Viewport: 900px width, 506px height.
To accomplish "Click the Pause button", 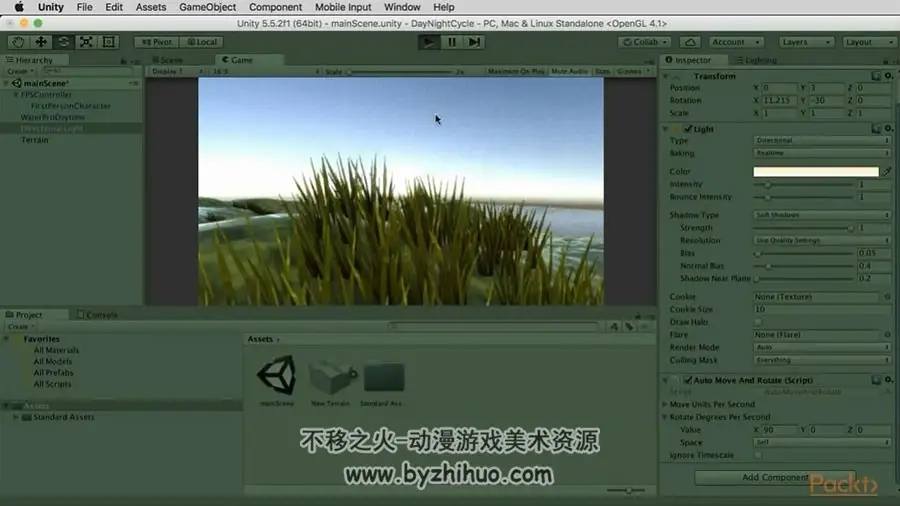I will (x=452, y=42).
